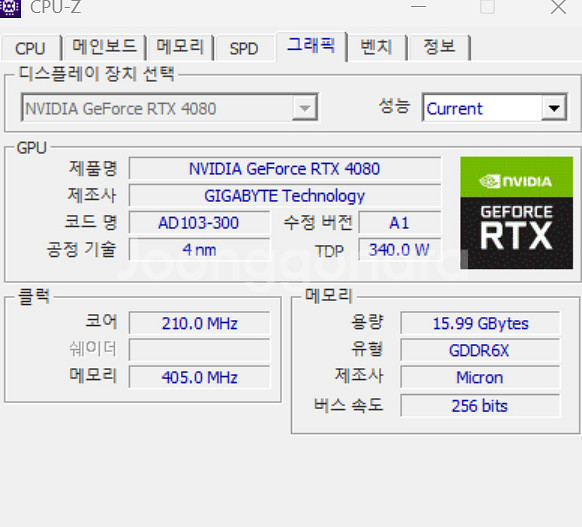Open the 성능 Current dropdown arrow

[x=554, y=108]
